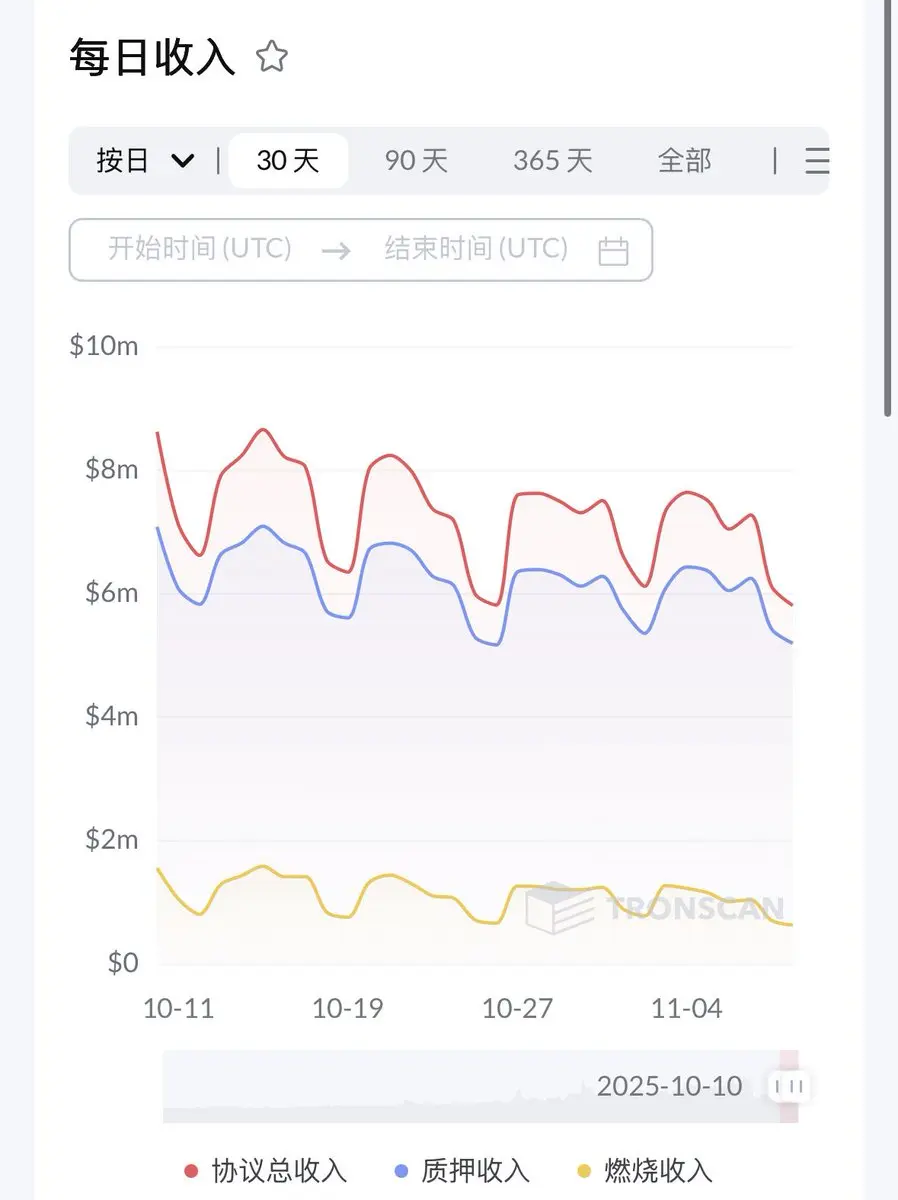Switch to the 90 天 range tab
This screenshot has height=1200, width=898.
[416, 160]
